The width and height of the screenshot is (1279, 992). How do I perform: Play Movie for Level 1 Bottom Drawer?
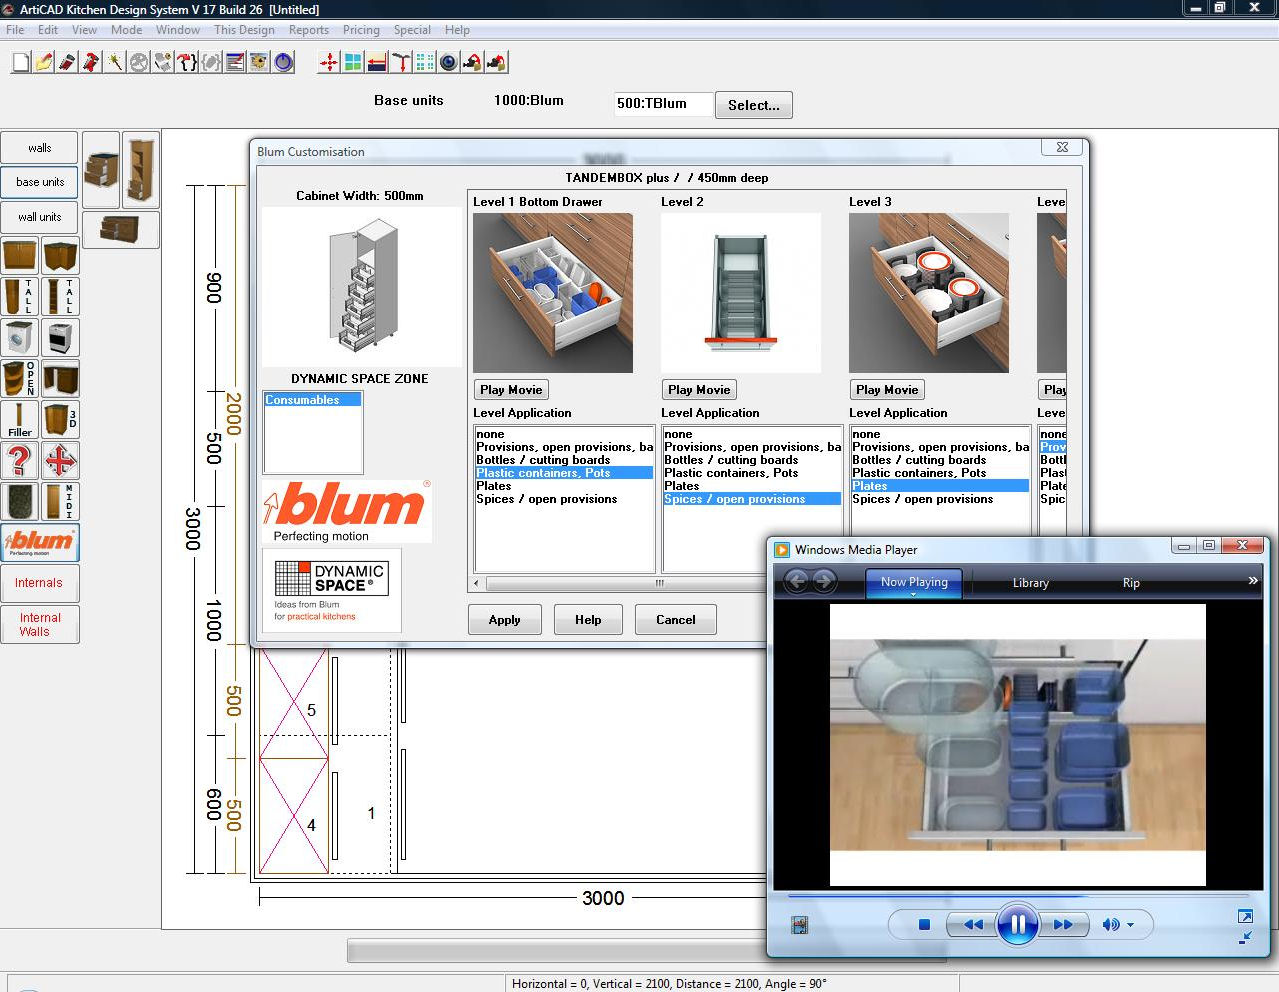(511, 390)
